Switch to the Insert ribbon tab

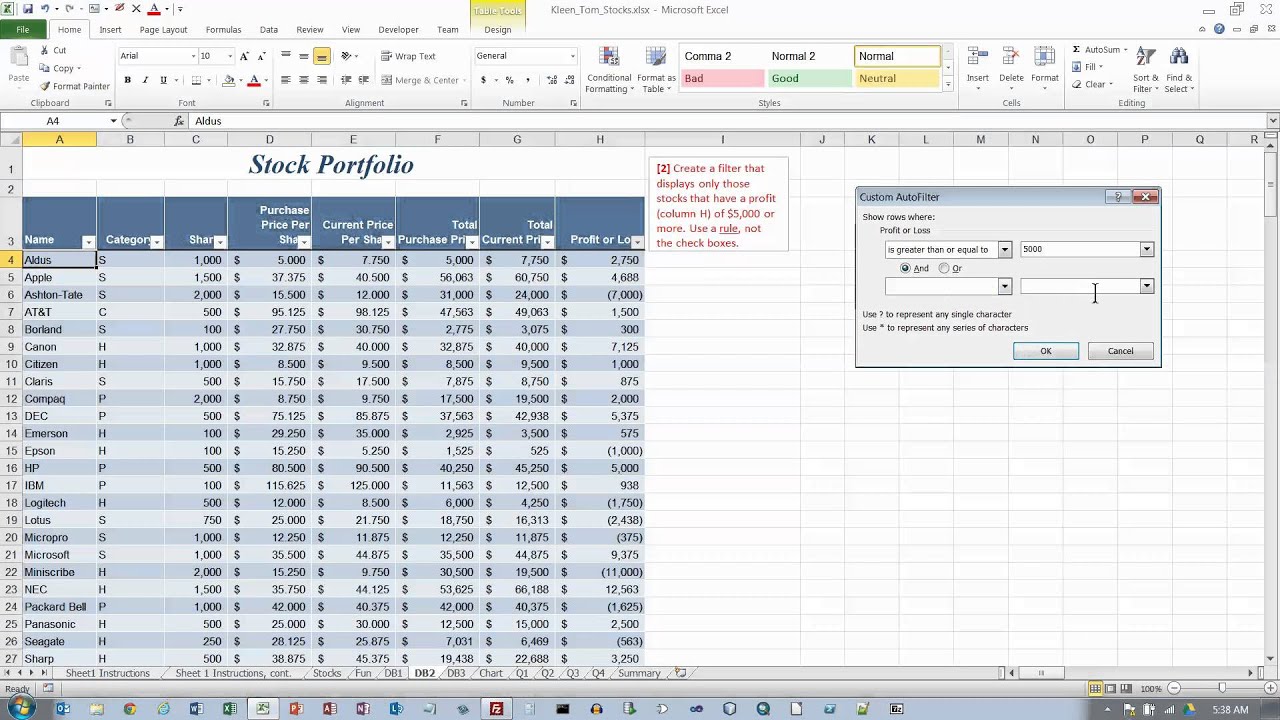(110, 30)
